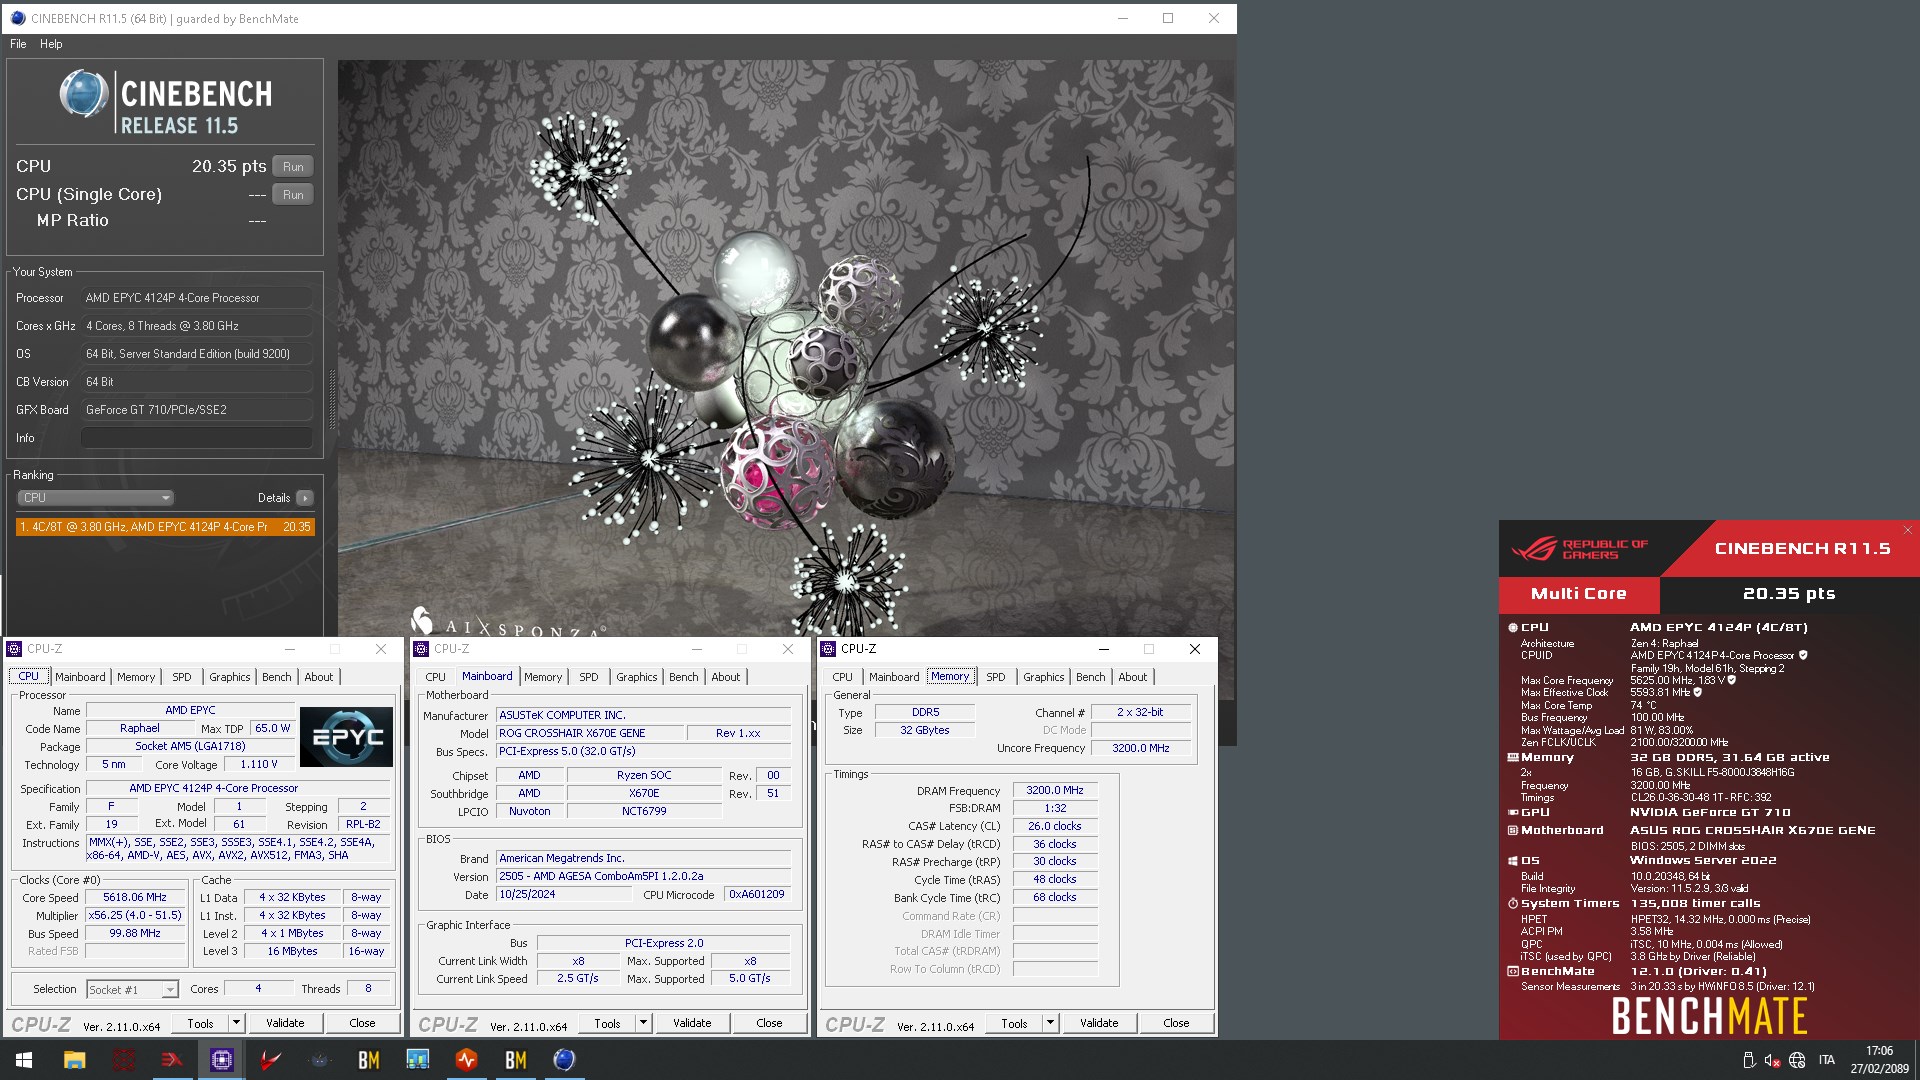
Task: Open the Cinebench Help menu
Action: [x=51, y=44]
